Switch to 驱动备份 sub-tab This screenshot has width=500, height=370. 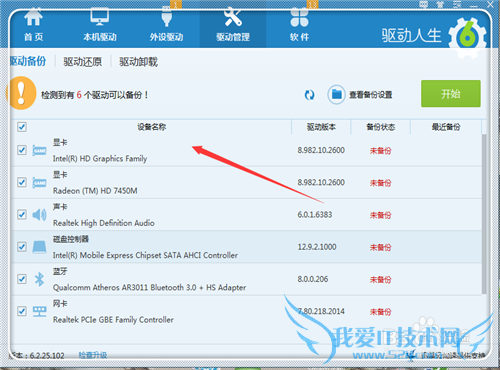27,61
